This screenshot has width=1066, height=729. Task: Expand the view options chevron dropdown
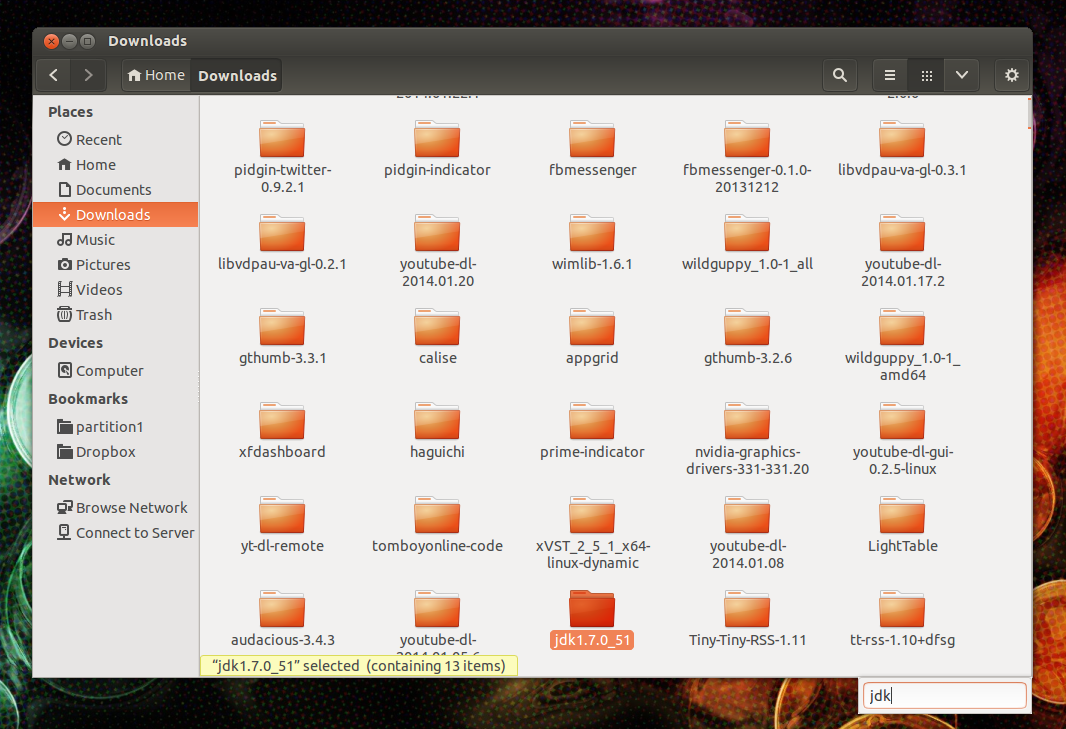point(961,75)
